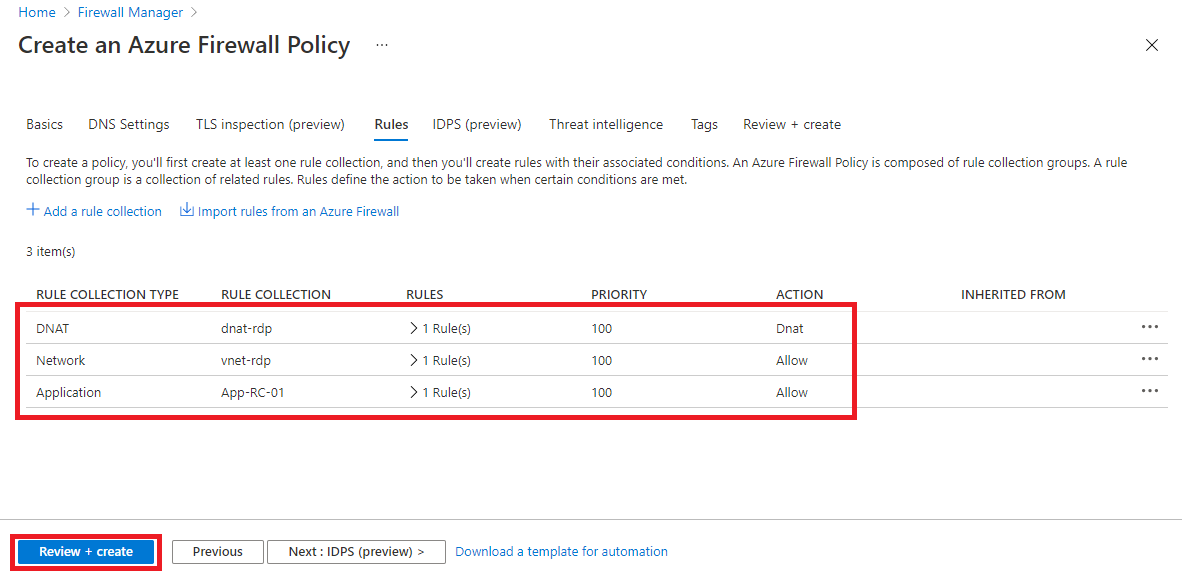Click the priority 100 in the DNAT row
1182x574 pixels.
(x=602, y=329)
